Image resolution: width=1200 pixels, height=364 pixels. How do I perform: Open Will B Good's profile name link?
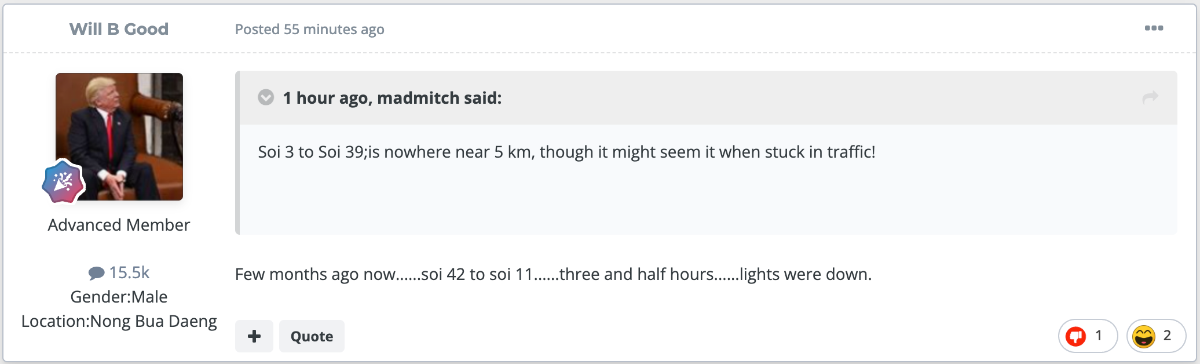(x=119, y=29)
